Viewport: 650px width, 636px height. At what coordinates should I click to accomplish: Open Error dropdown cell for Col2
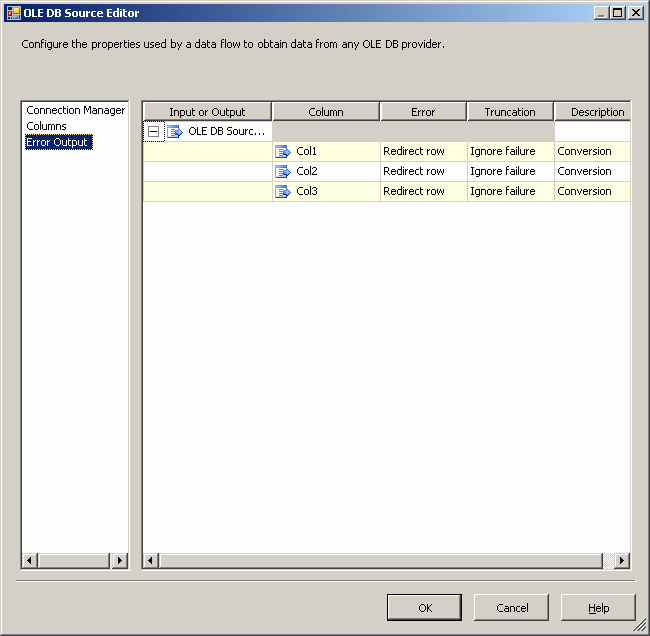pyautogui.click(x=424, y=171)
